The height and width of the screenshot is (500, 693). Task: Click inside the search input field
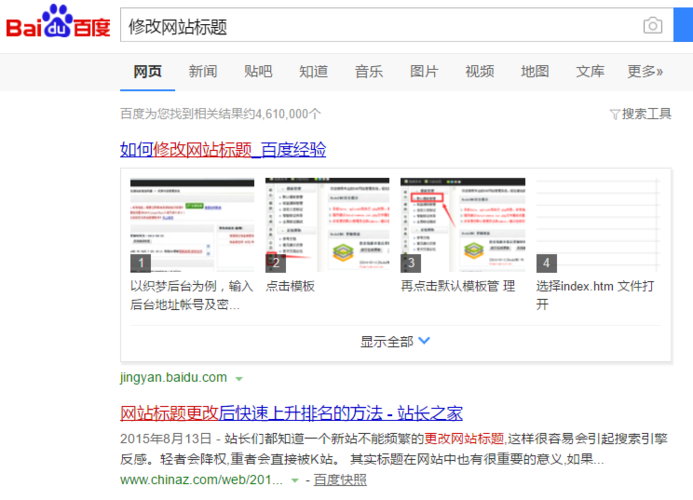coord(380,26)
